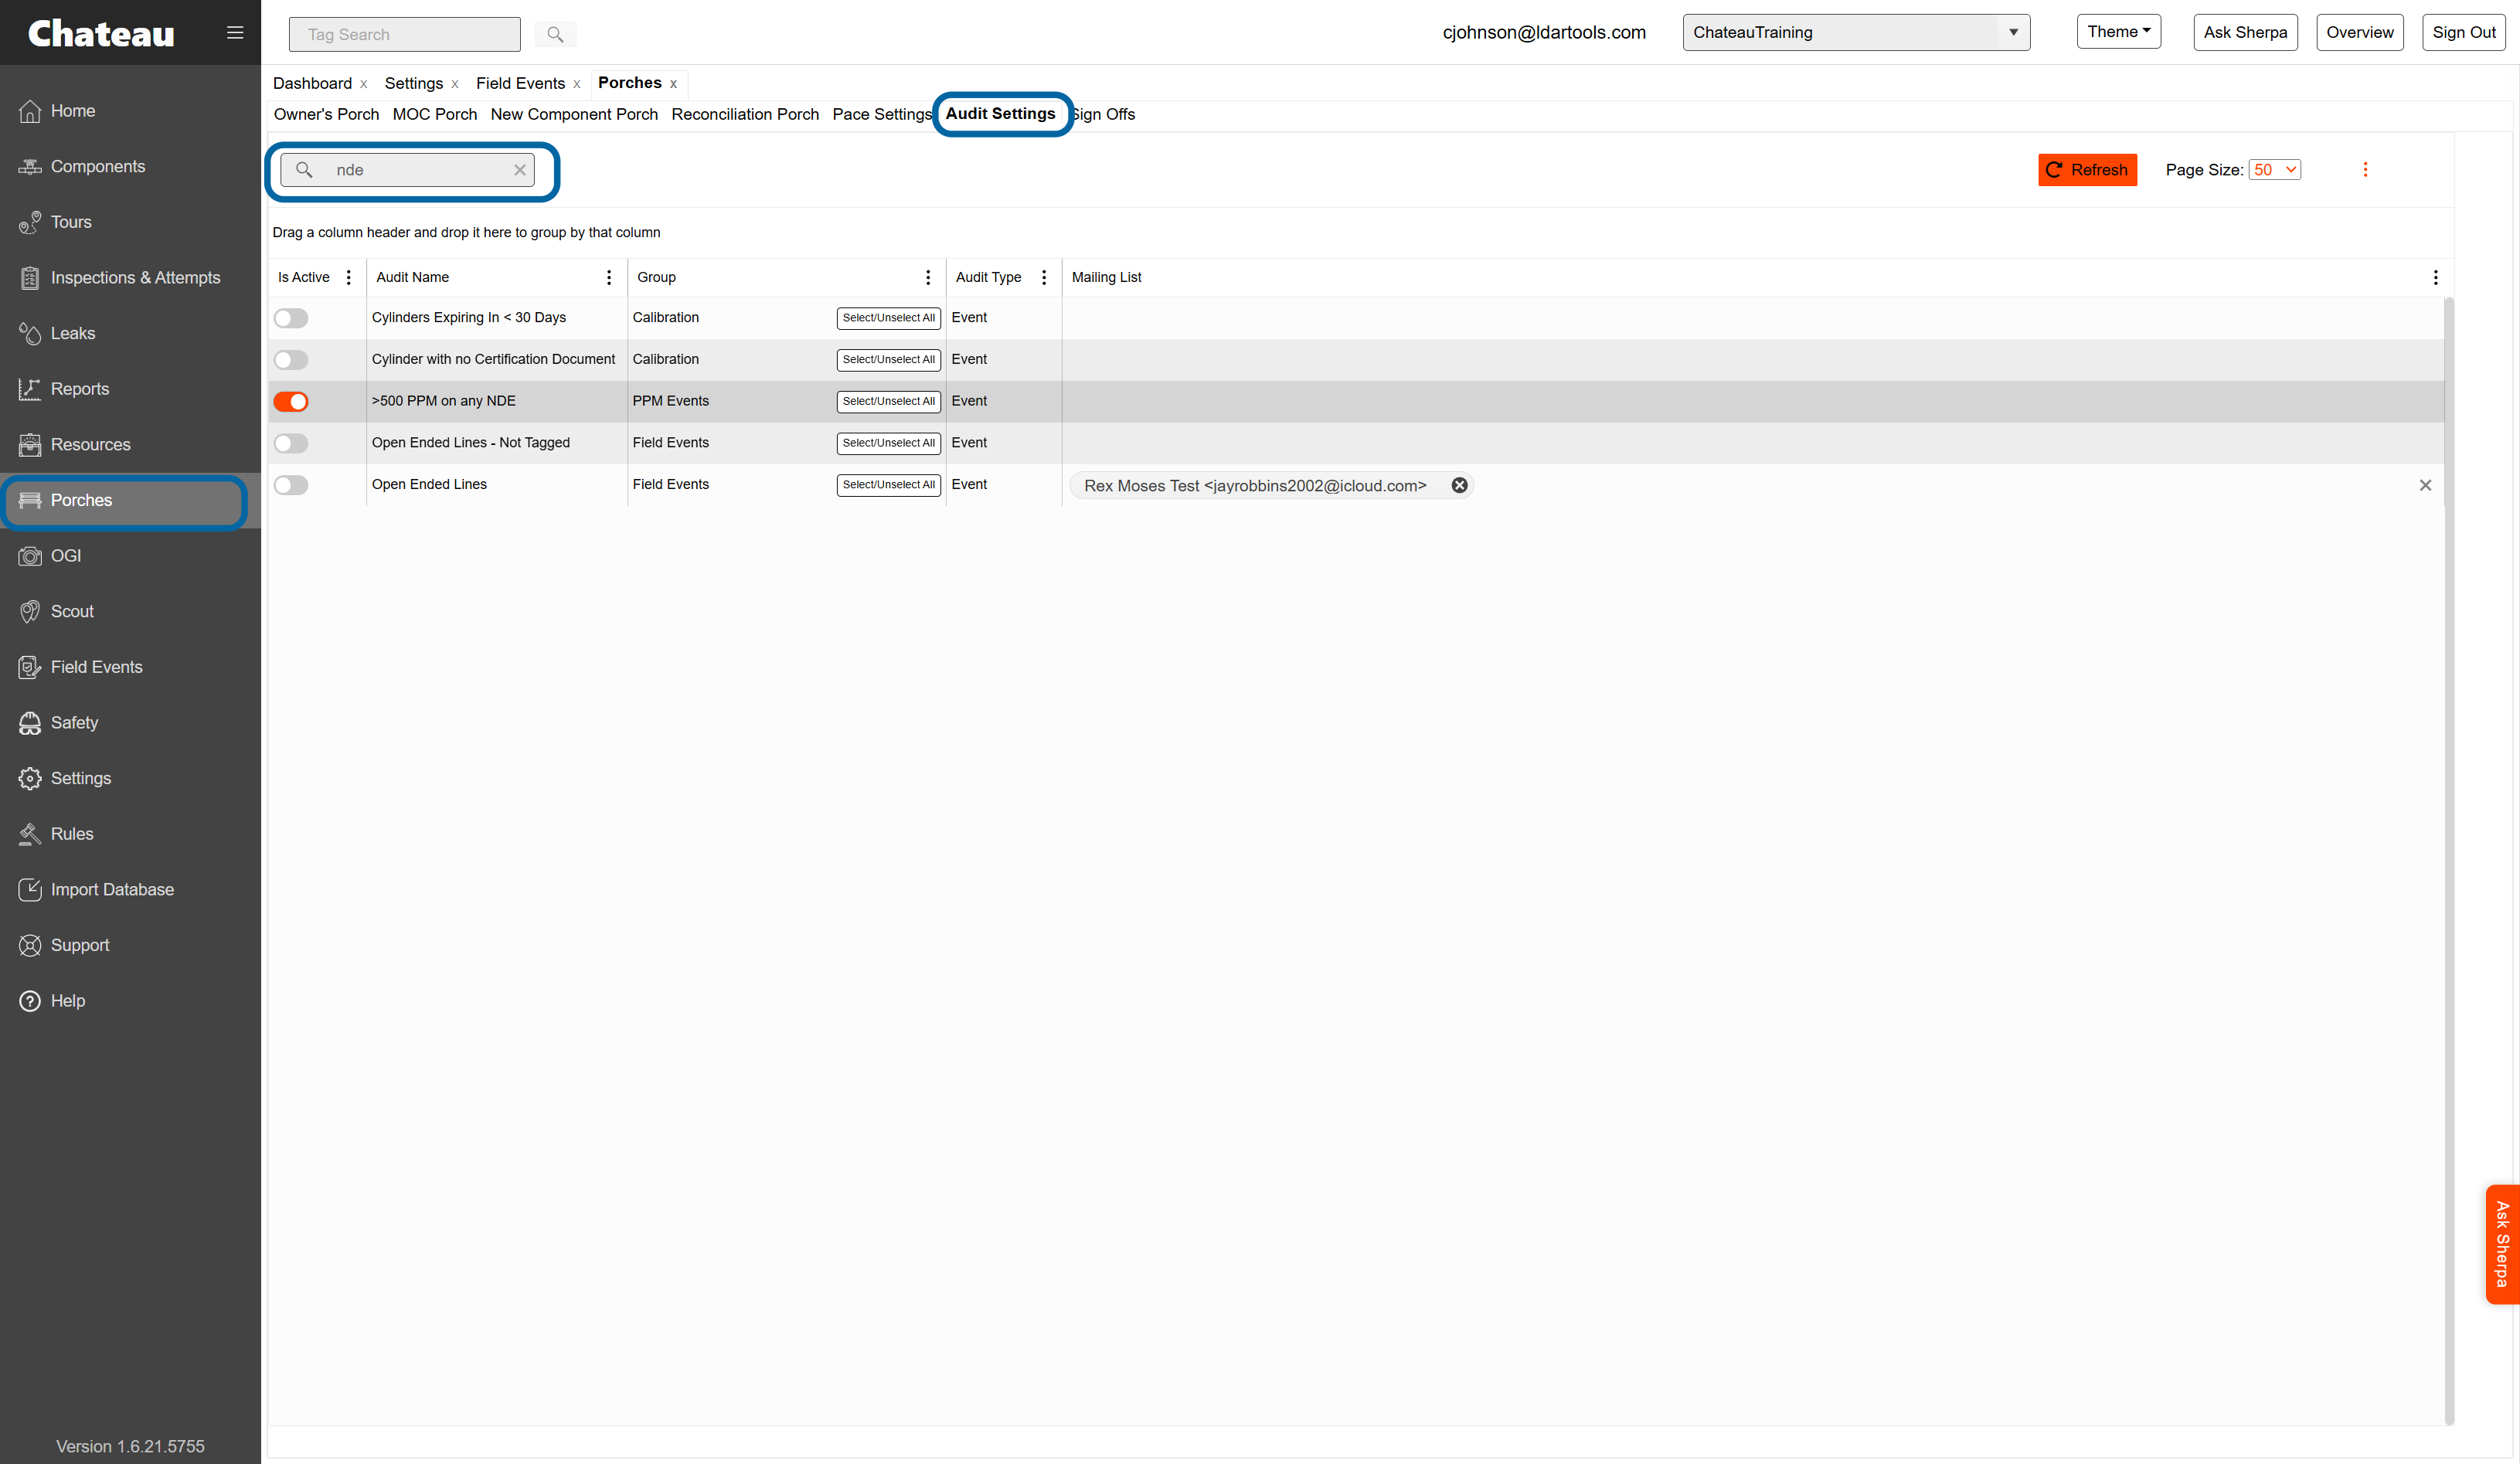Viewport: 2520px width, 1464px height.
Task: Open the Sign Offs sub-tab
Action: 1104,114
